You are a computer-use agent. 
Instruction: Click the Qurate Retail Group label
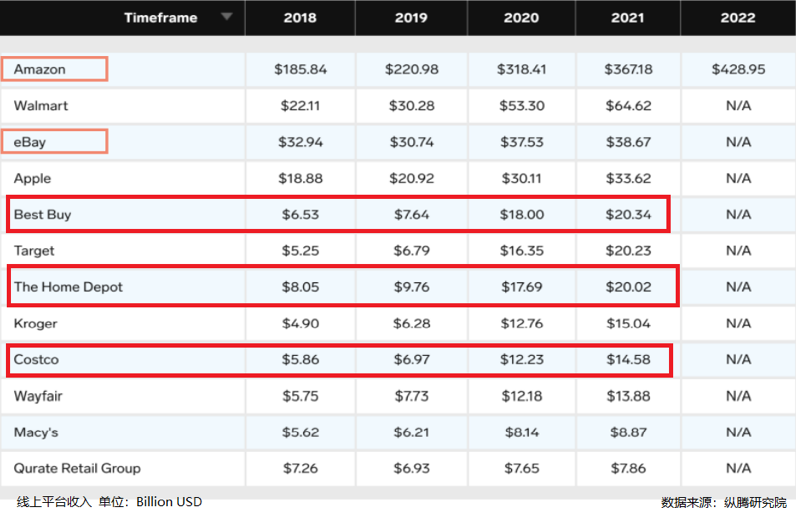pyautogui.click(x=77, y=468)
